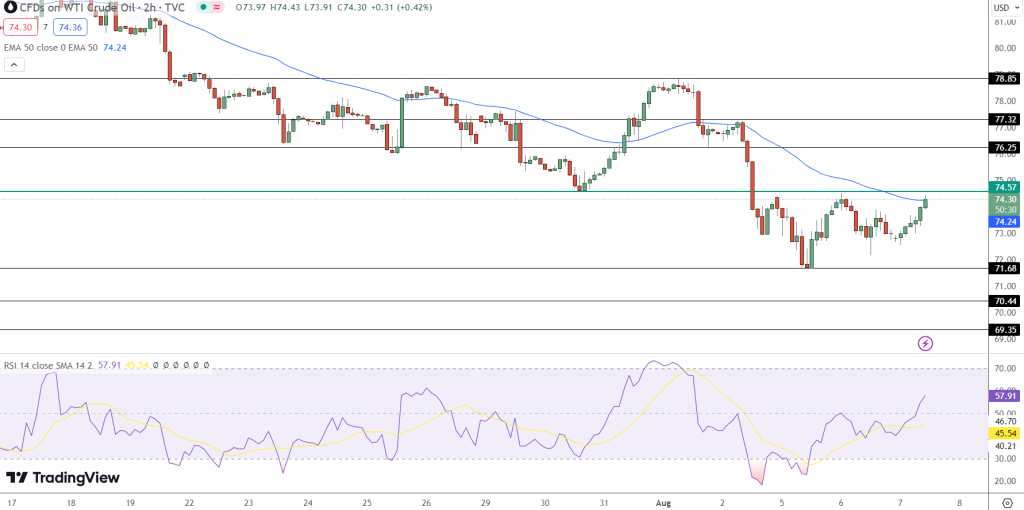Image resolution: width=1024 pixels, height=510 pixels.
Task: Click the red sell price 74.30 button
Action: coord(19,28)
